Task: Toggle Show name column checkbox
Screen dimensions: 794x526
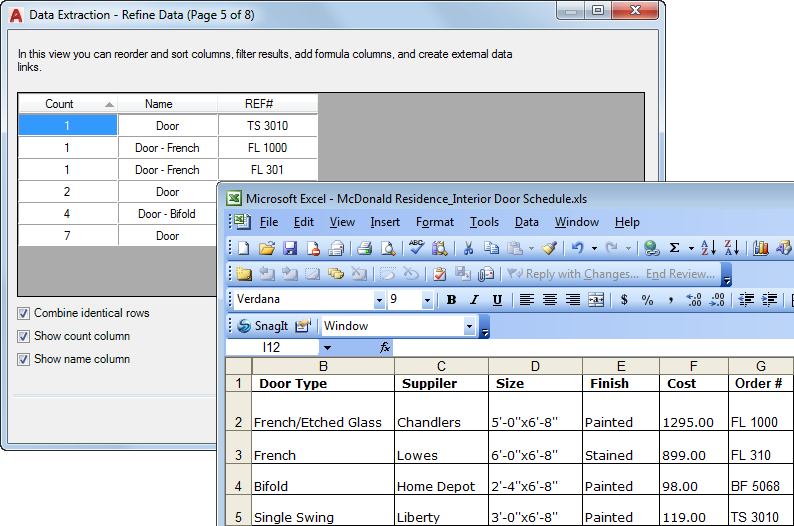Action: (x=23, y=359)
